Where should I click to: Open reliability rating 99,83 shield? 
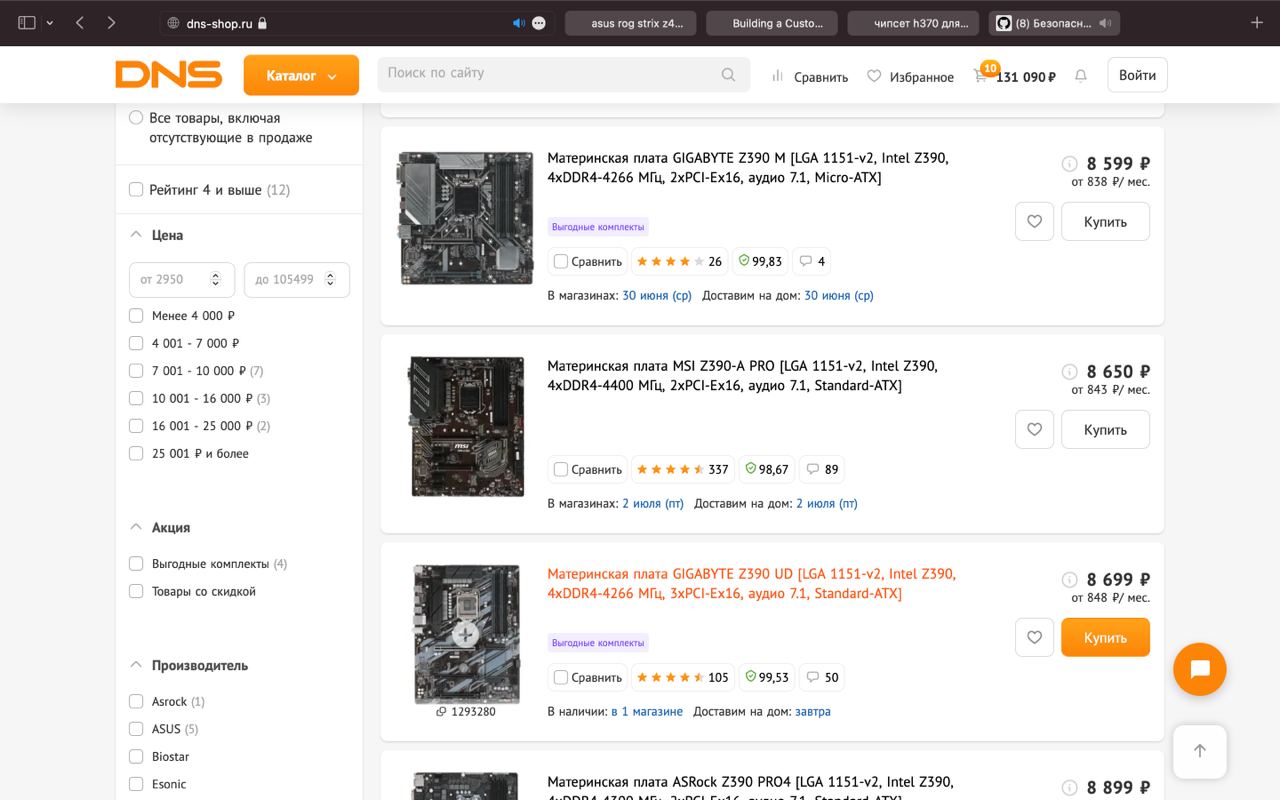coord(760,261)
